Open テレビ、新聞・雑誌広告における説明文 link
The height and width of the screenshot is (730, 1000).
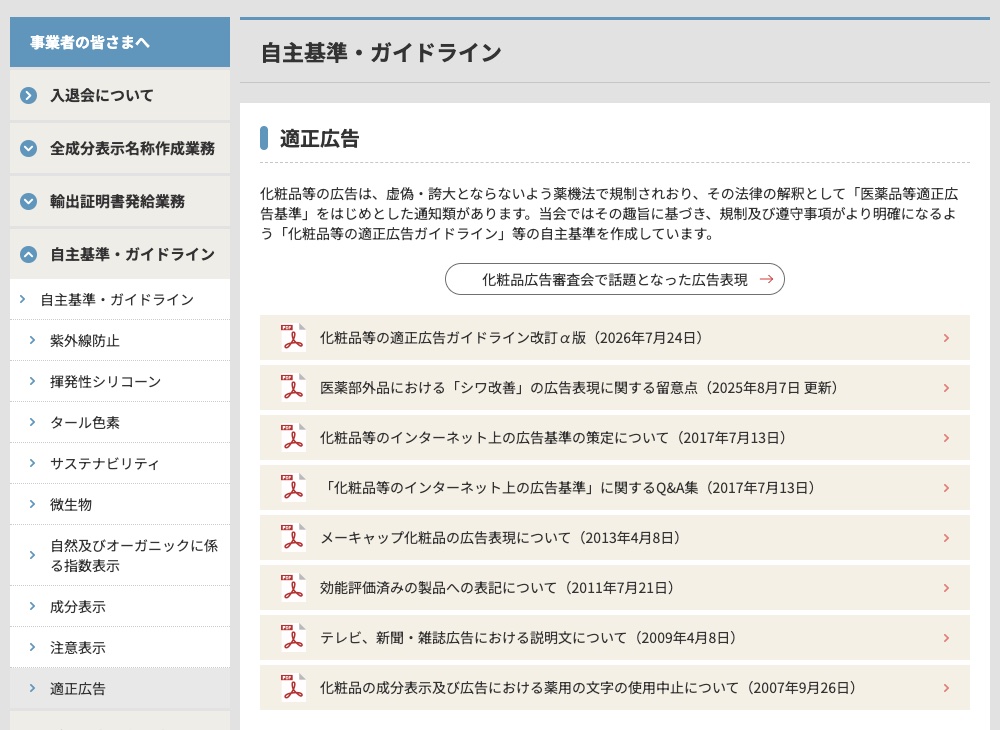pos(615,638)
